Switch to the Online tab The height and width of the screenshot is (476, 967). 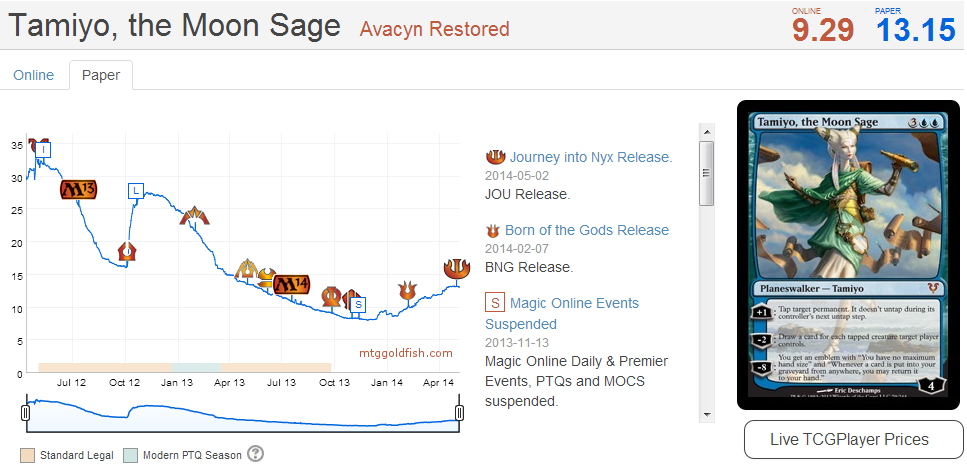point(33,75)
